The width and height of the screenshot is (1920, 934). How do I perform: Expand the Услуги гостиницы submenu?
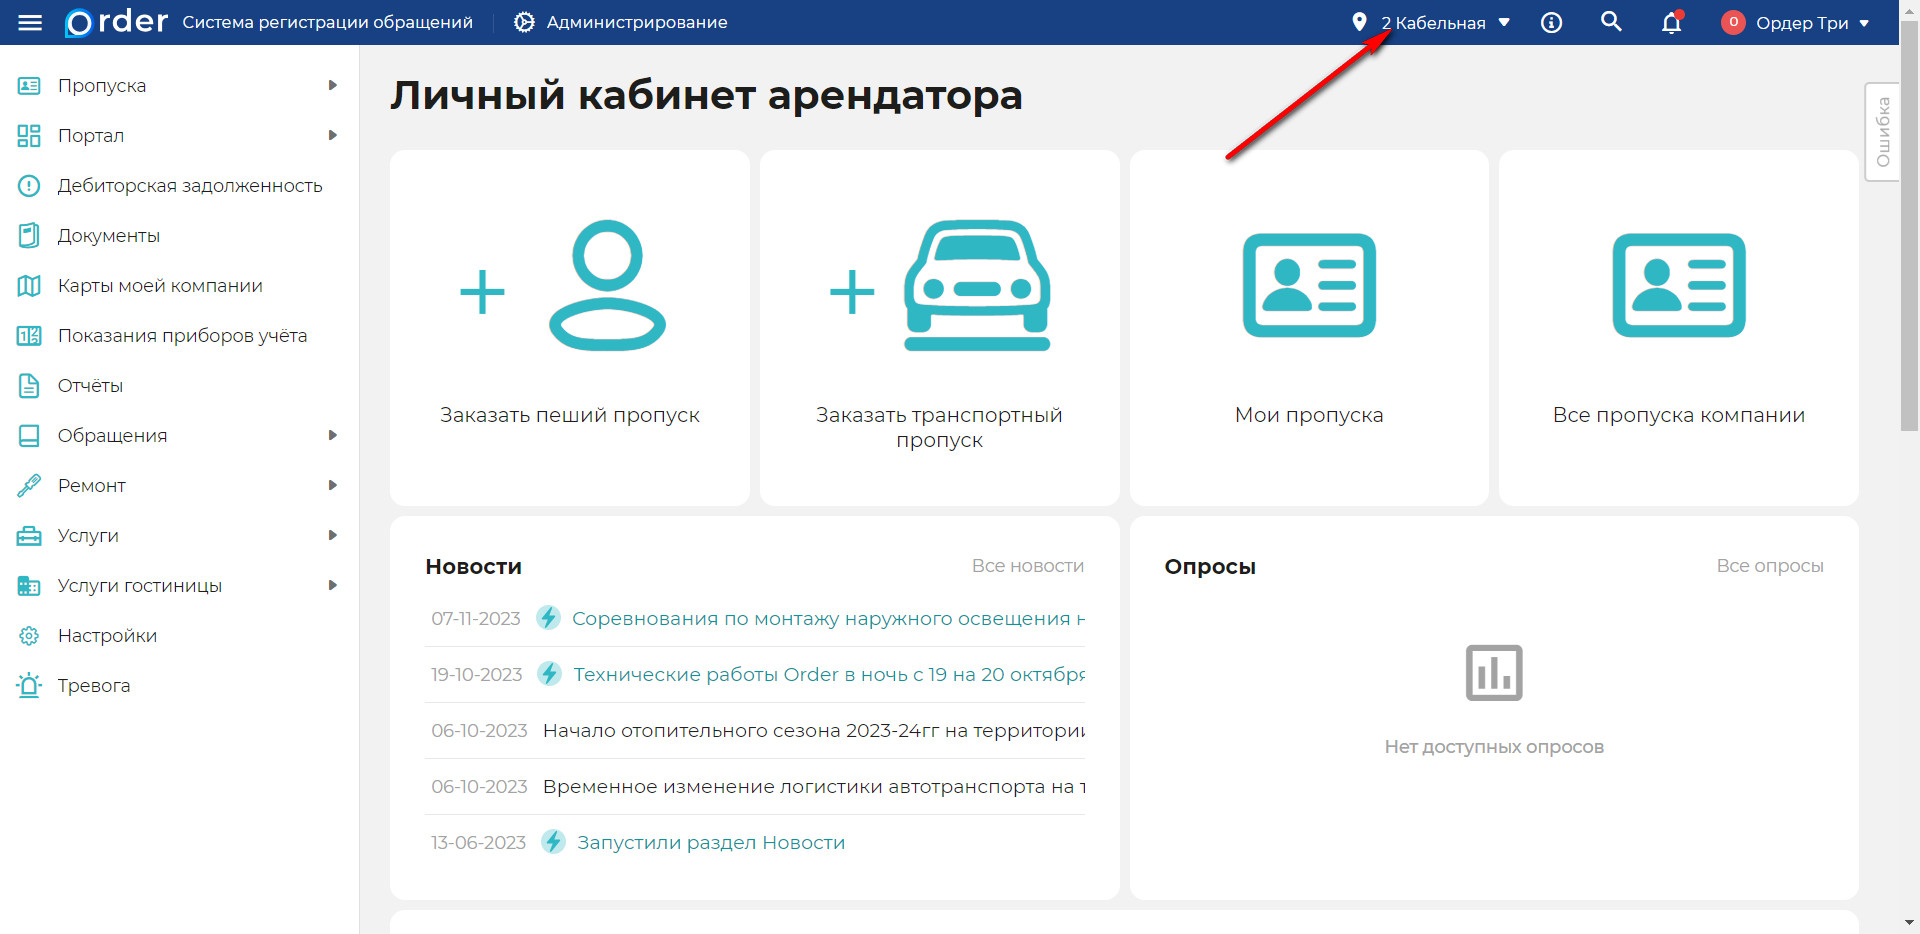pos(335,585)
